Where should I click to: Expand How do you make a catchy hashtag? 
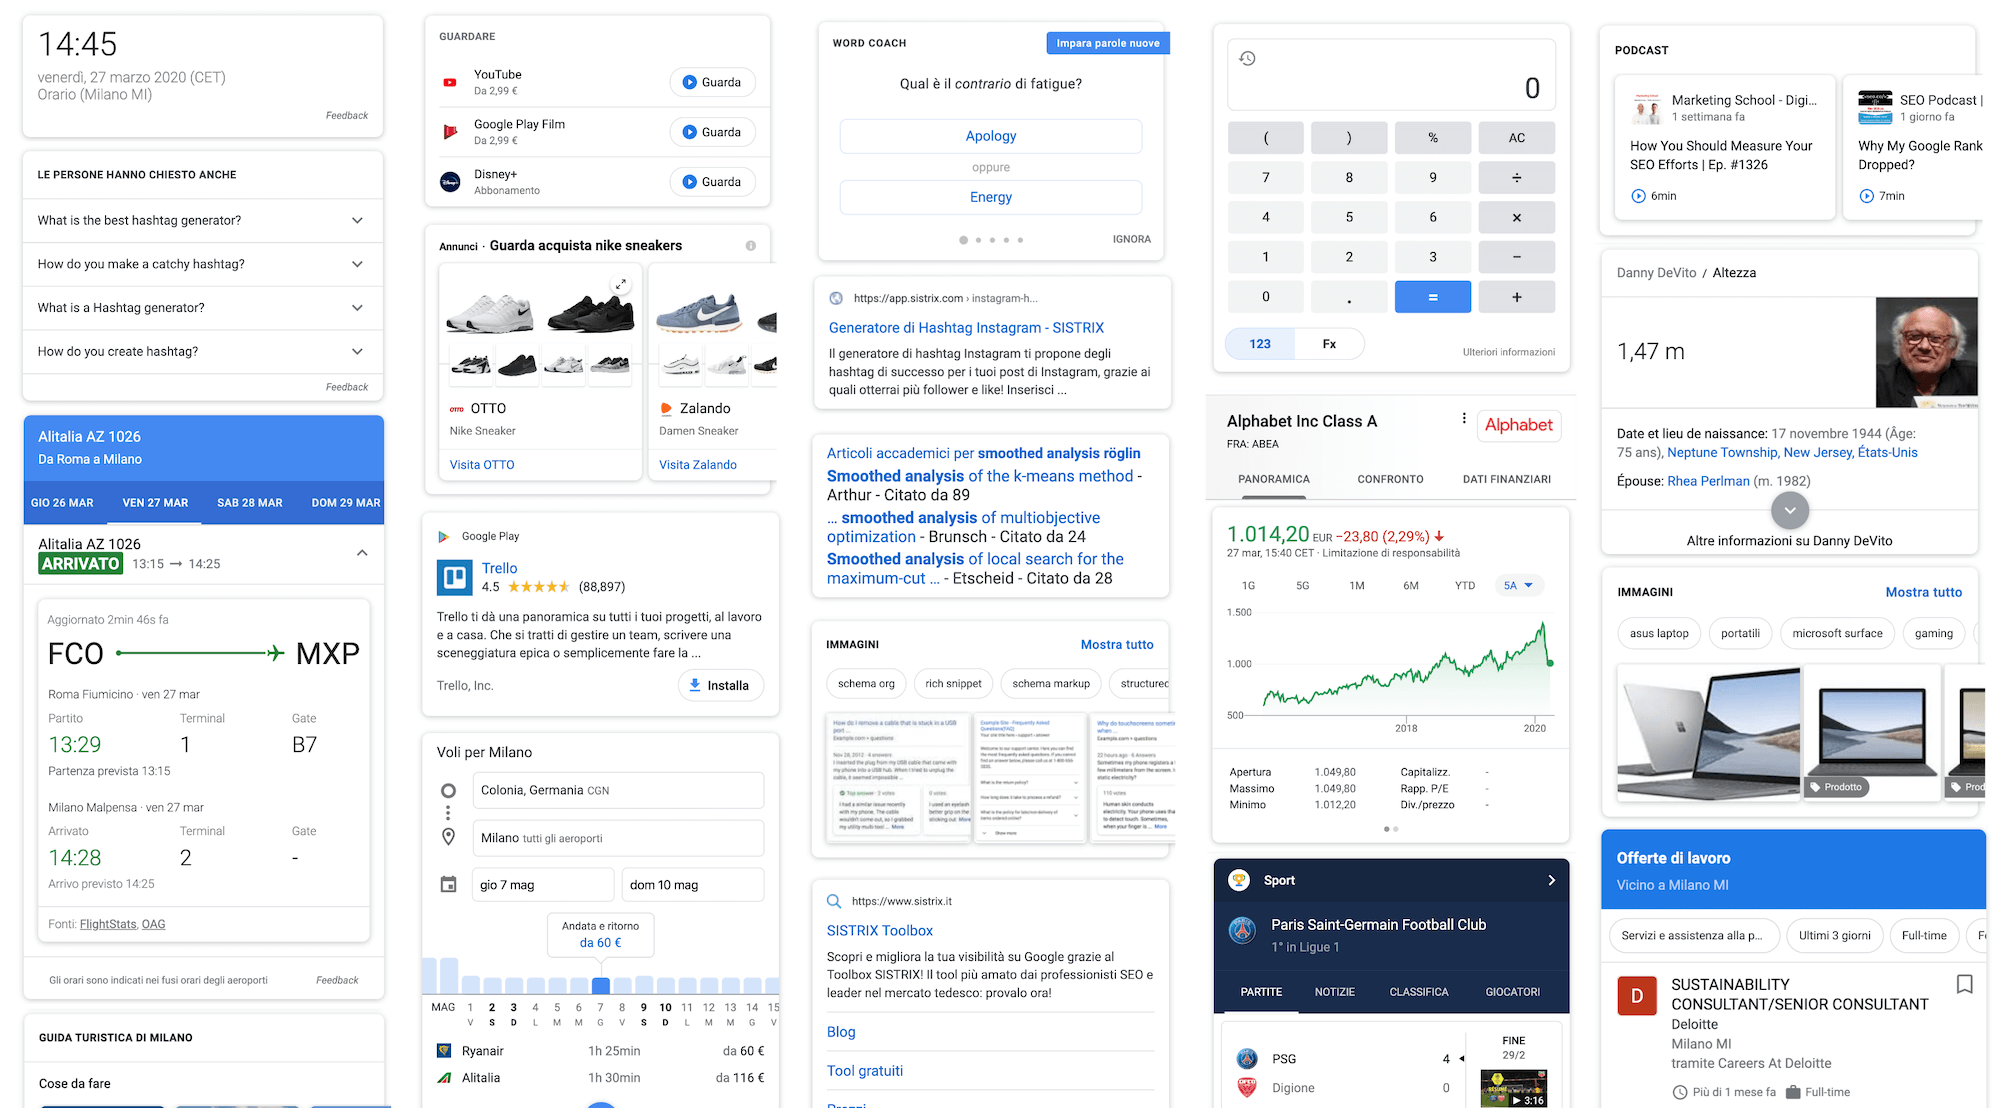pyautogui.click(x=202, y=264)
